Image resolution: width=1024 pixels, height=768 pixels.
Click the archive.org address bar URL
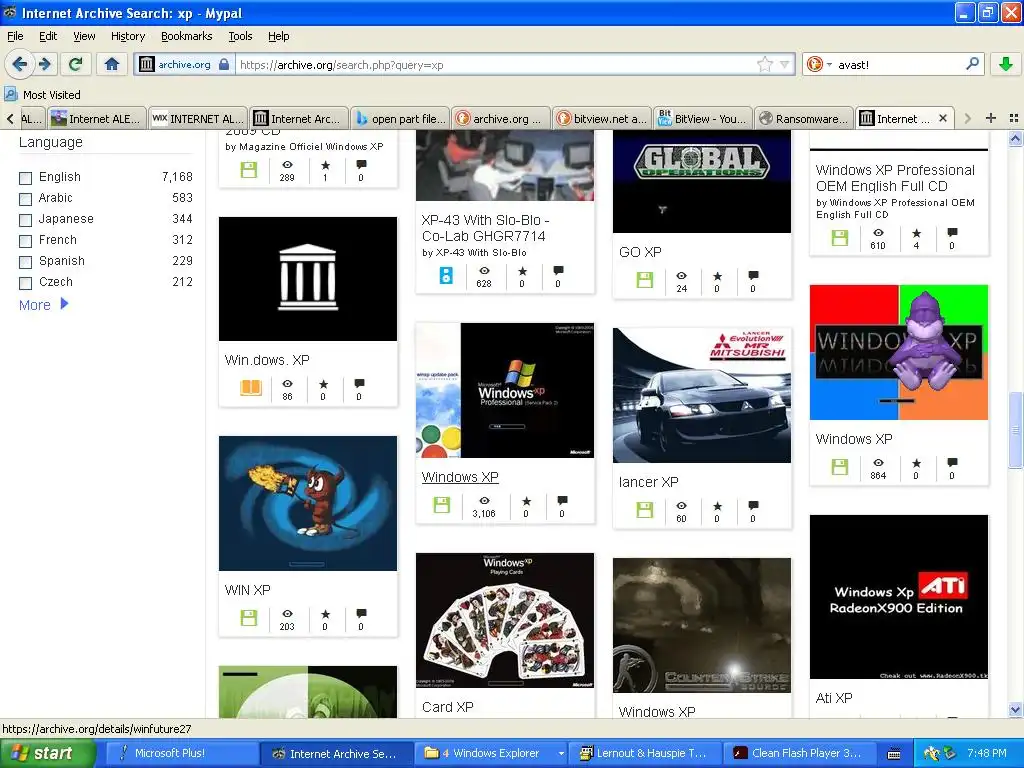coord(496,64)
